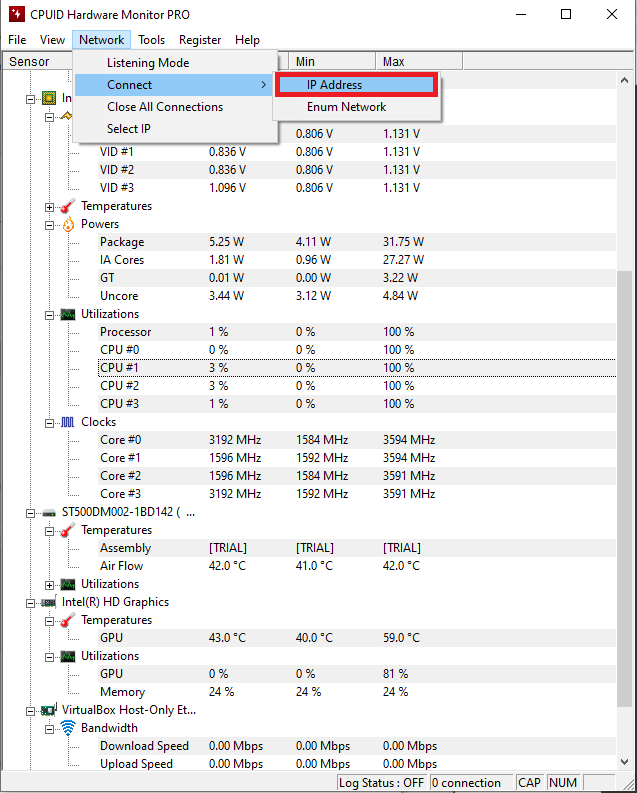Viewport: 637px width, 793px height.
Task: Collapse the Bandwidth node
Action: pos(50,729)
